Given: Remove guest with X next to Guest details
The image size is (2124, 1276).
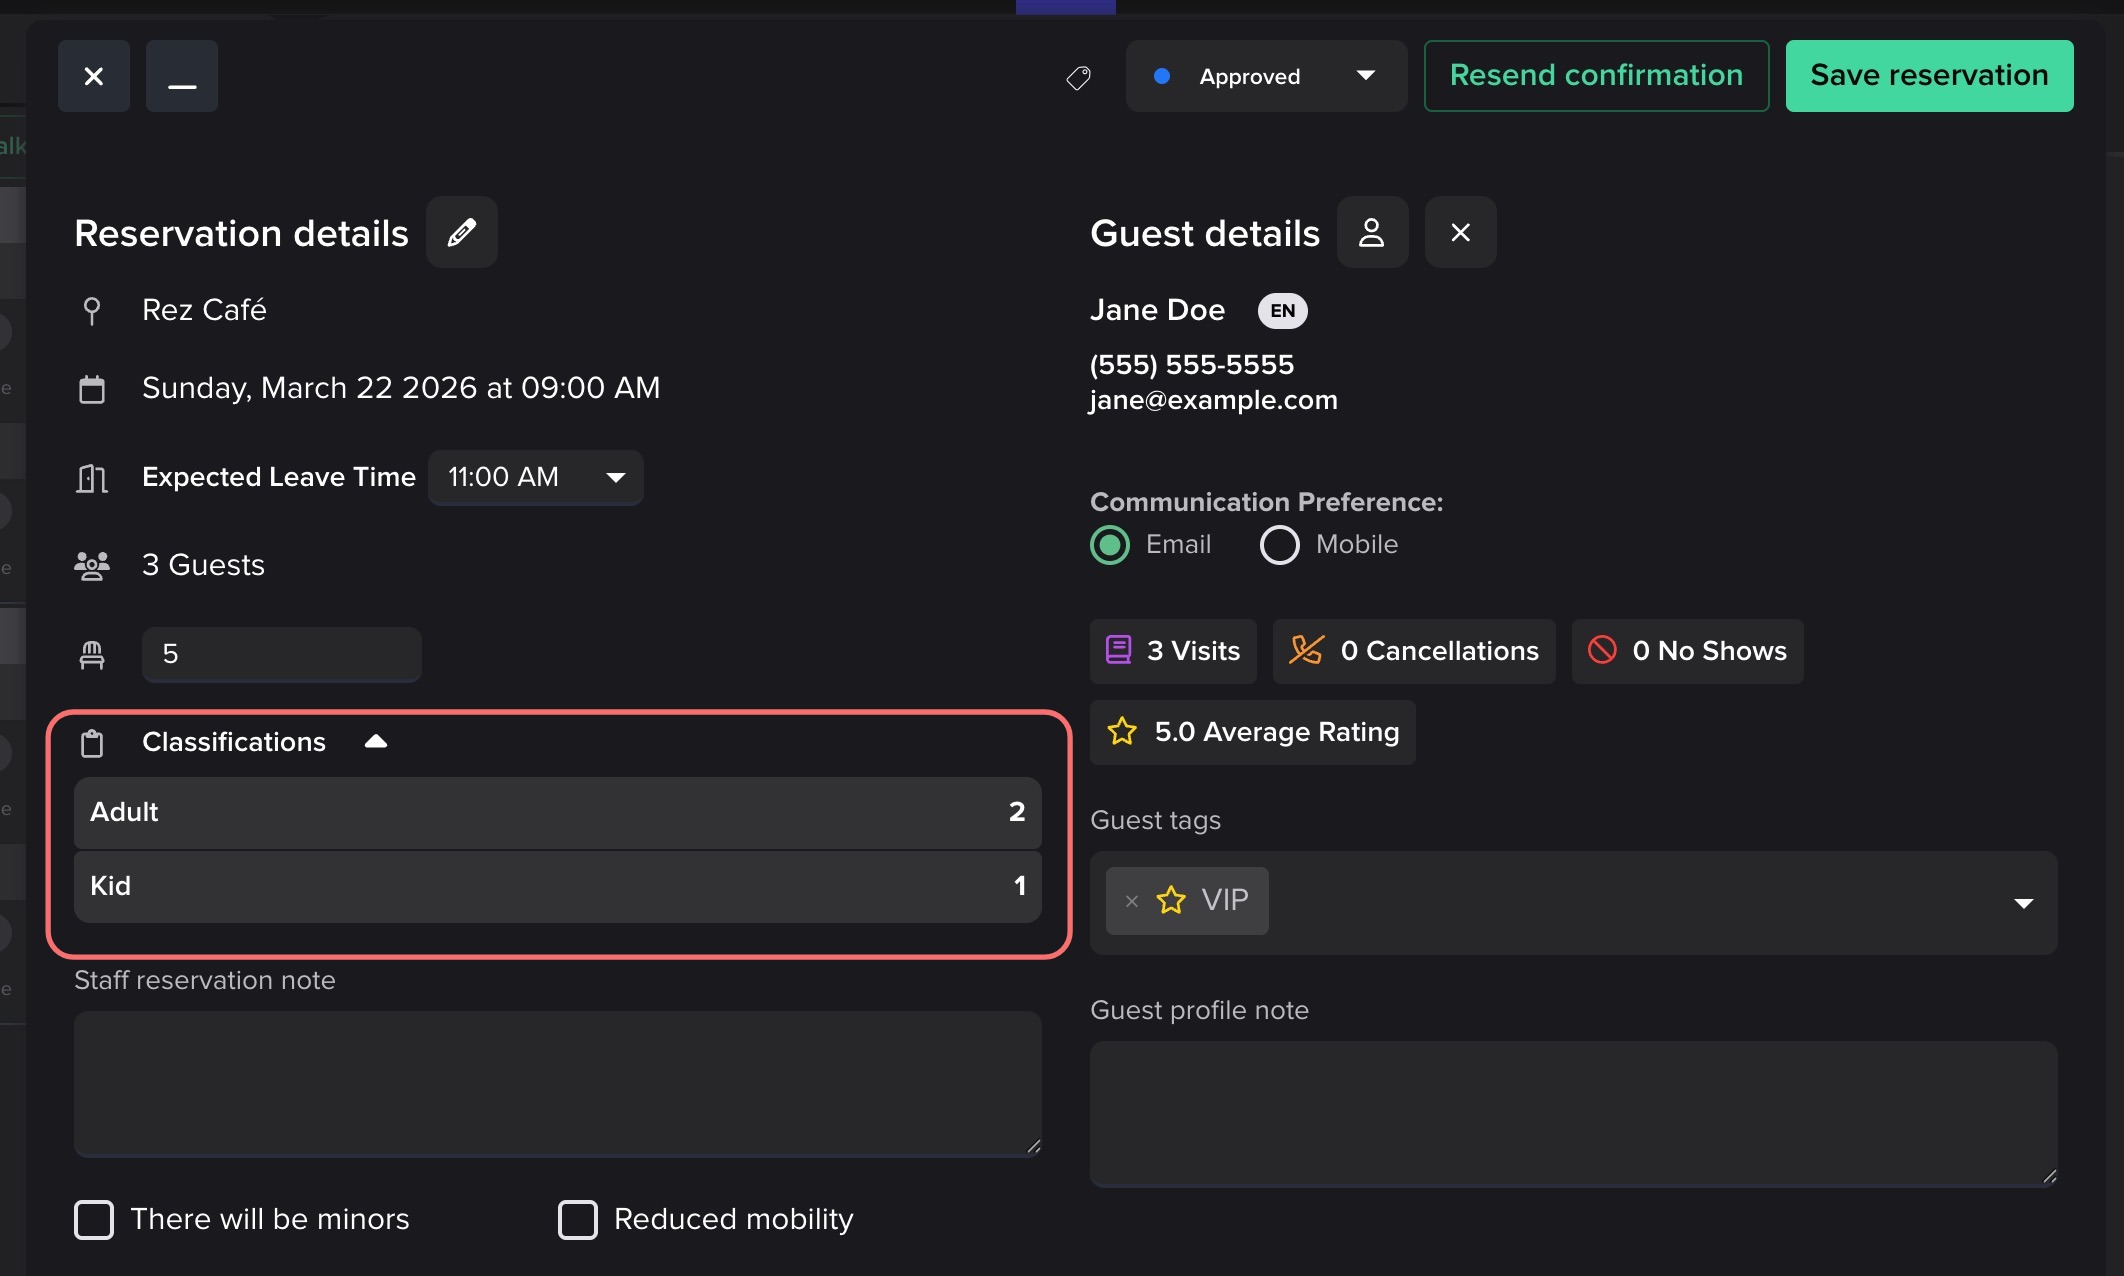Looking at the screenshot, I should (1460, 232).
